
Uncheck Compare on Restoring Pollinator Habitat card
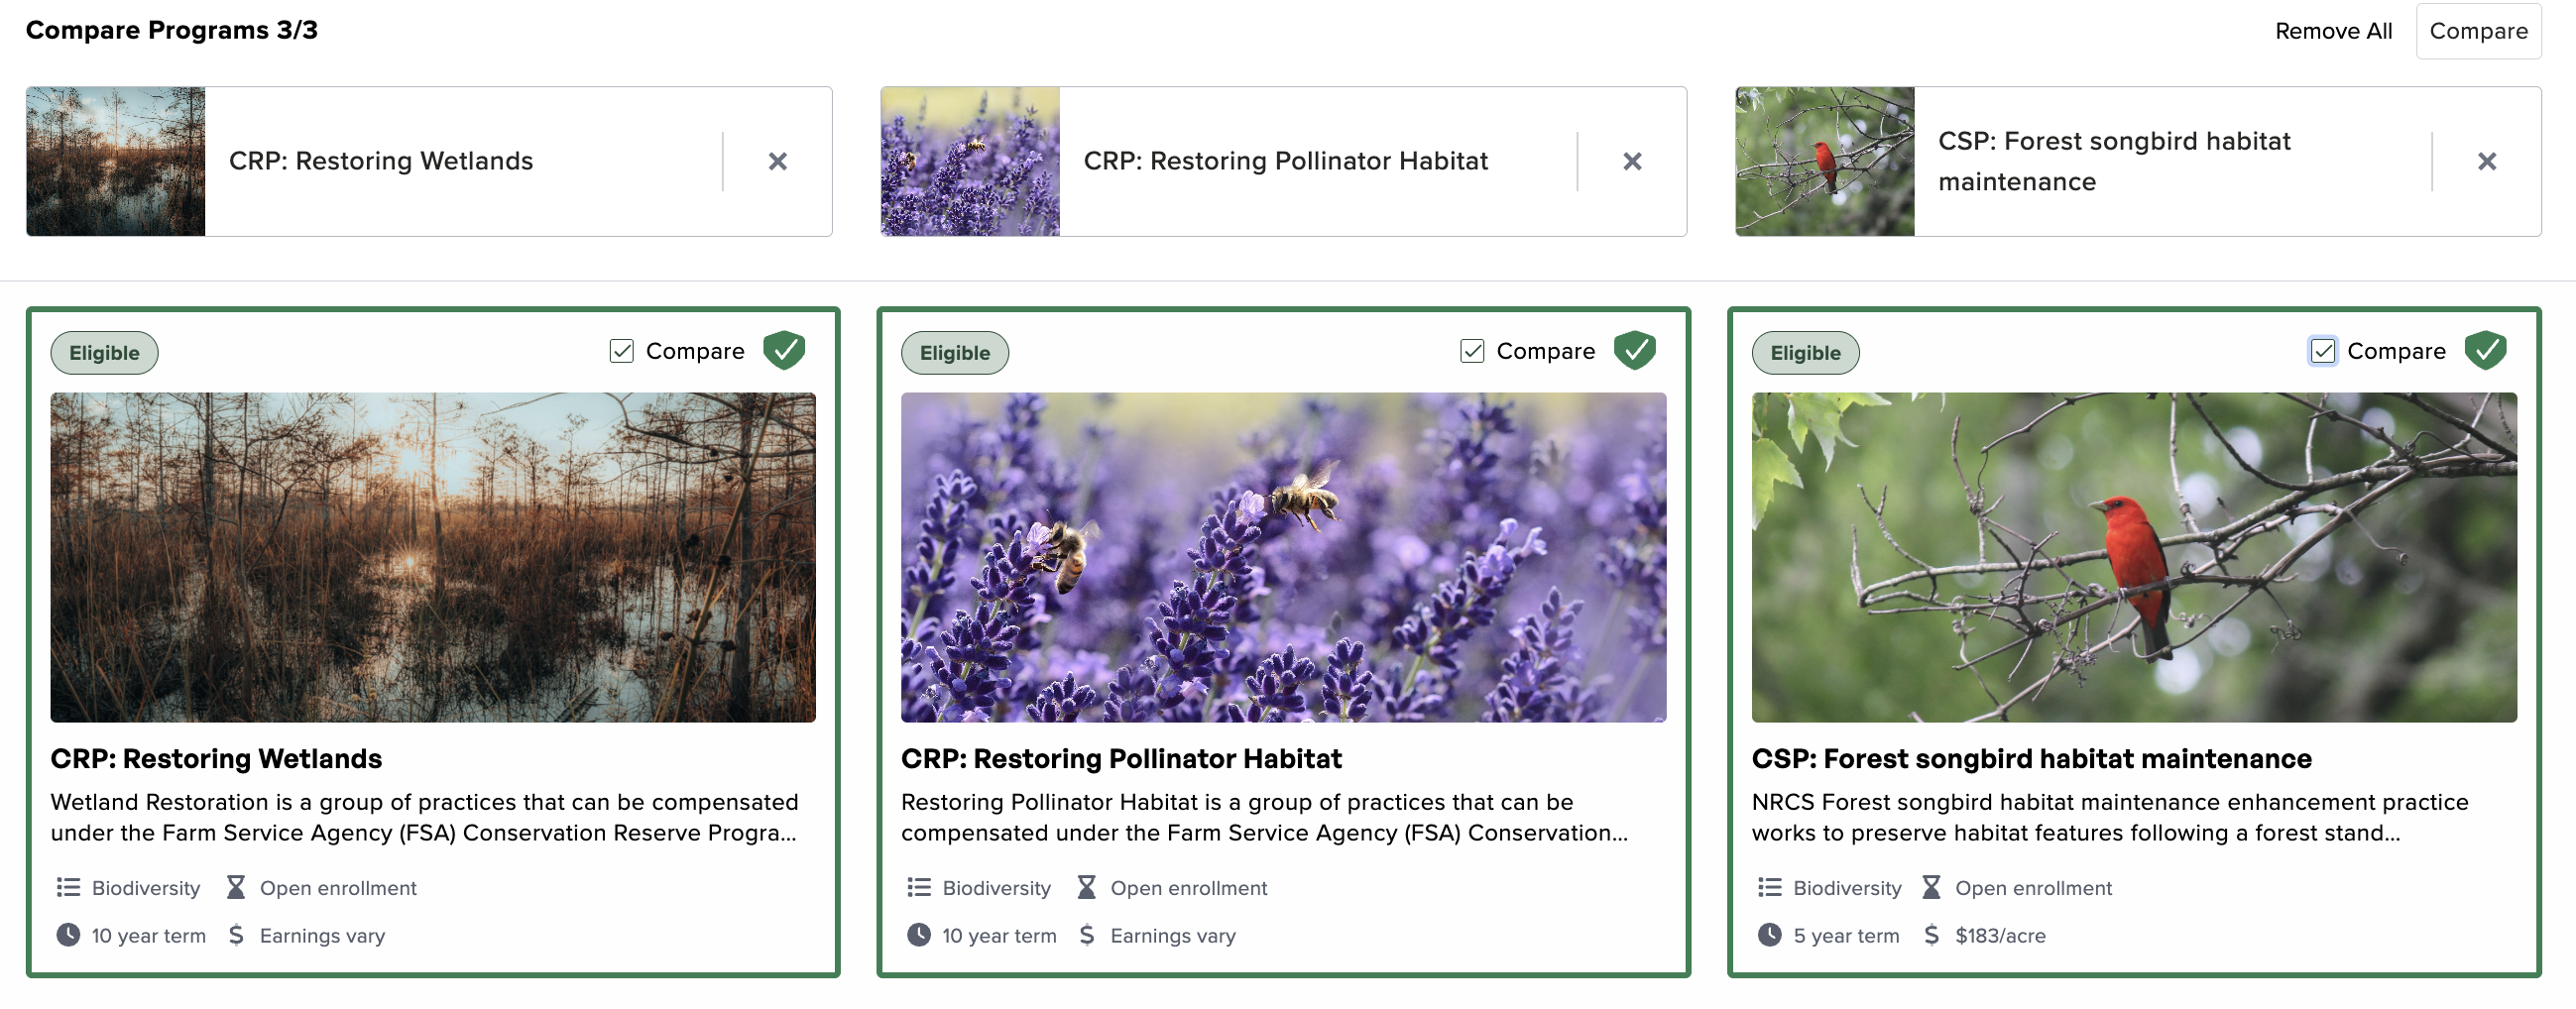coord(1471,351)
